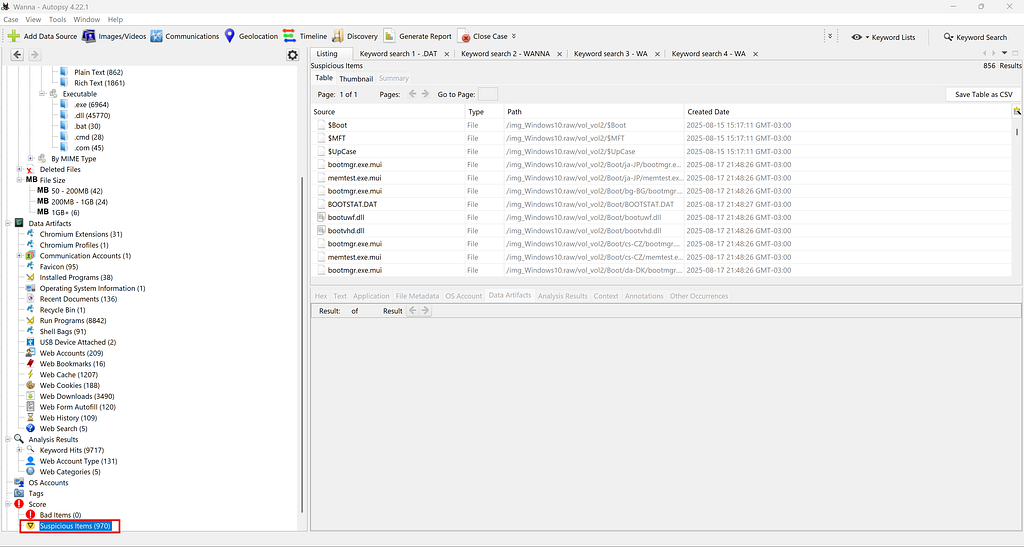The image size is (1024, 547).
Task: Switch to Keyword search 1 - .DAT tab
Action: pyautogui.click(x=398, y=54)
